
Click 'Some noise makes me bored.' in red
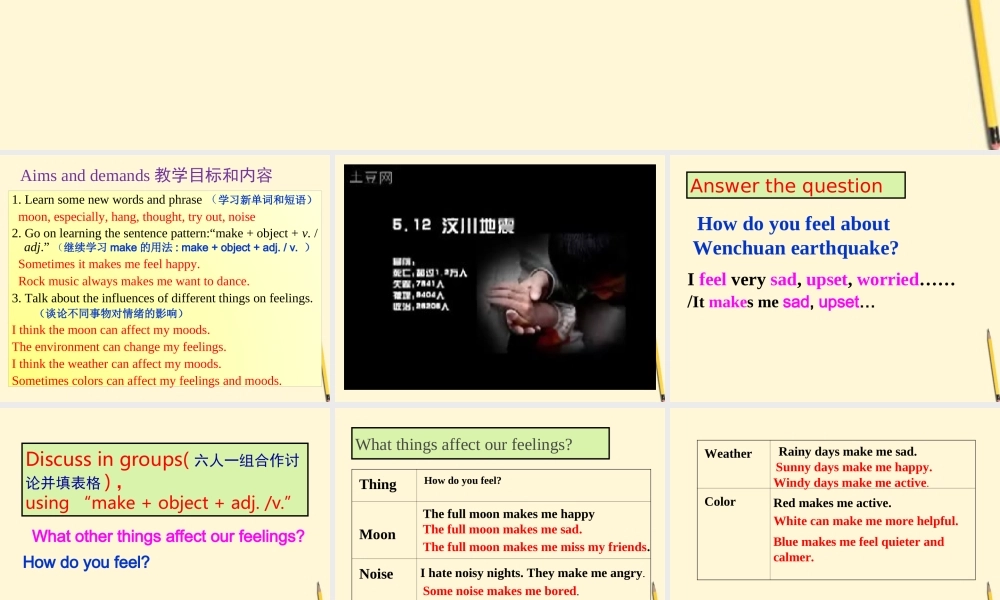(x=501, y=591)
